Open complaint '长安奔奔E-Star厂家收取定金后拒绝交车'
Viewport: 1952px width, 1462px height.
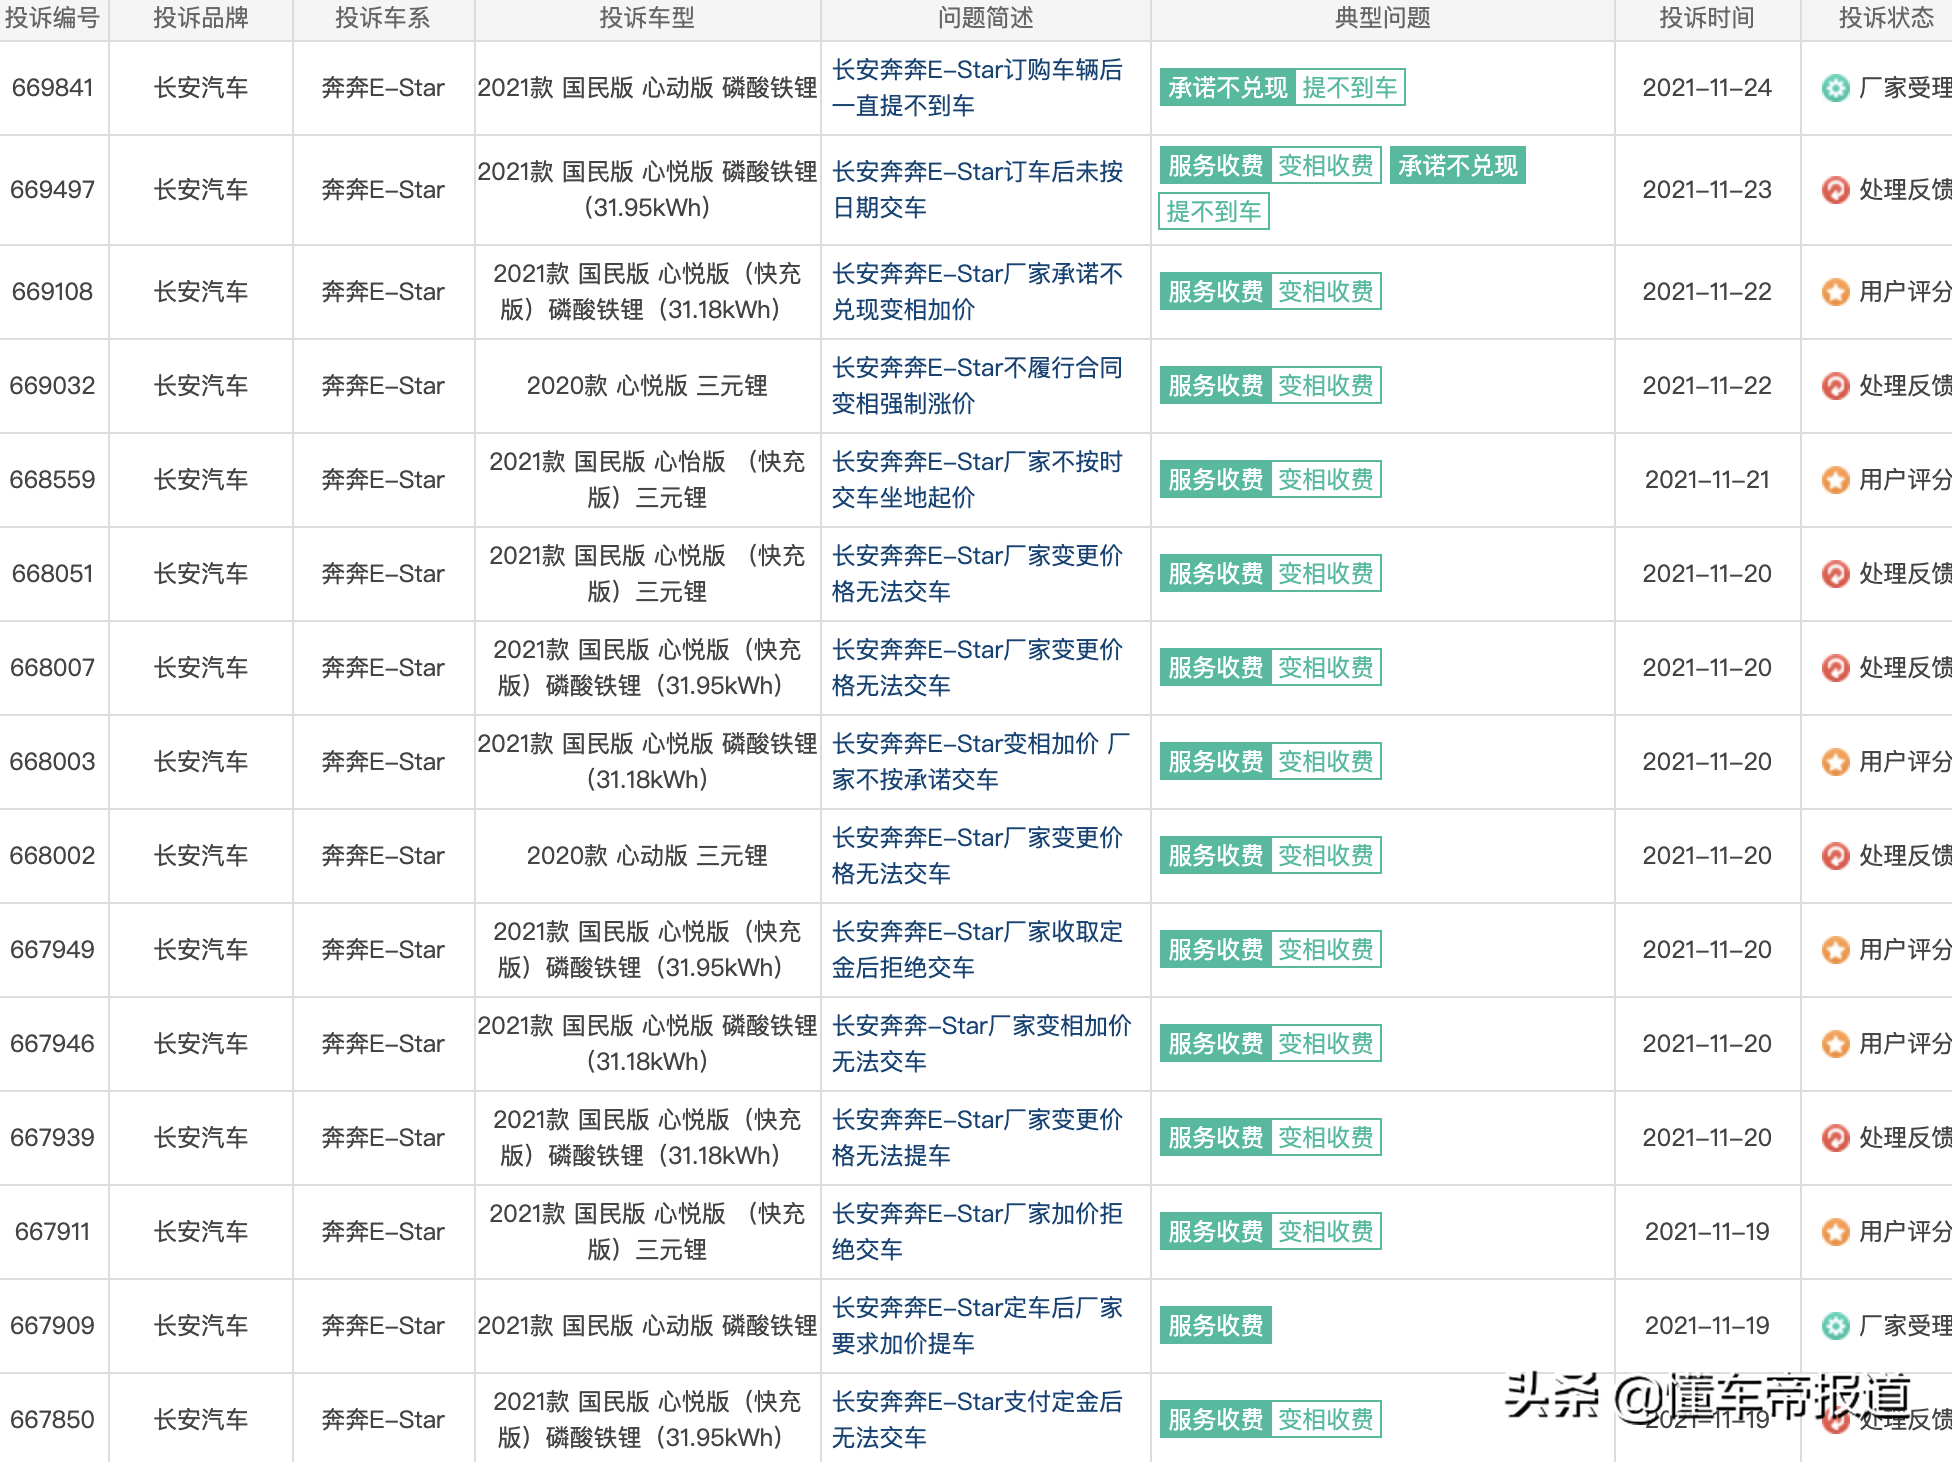tap(977, 950)
